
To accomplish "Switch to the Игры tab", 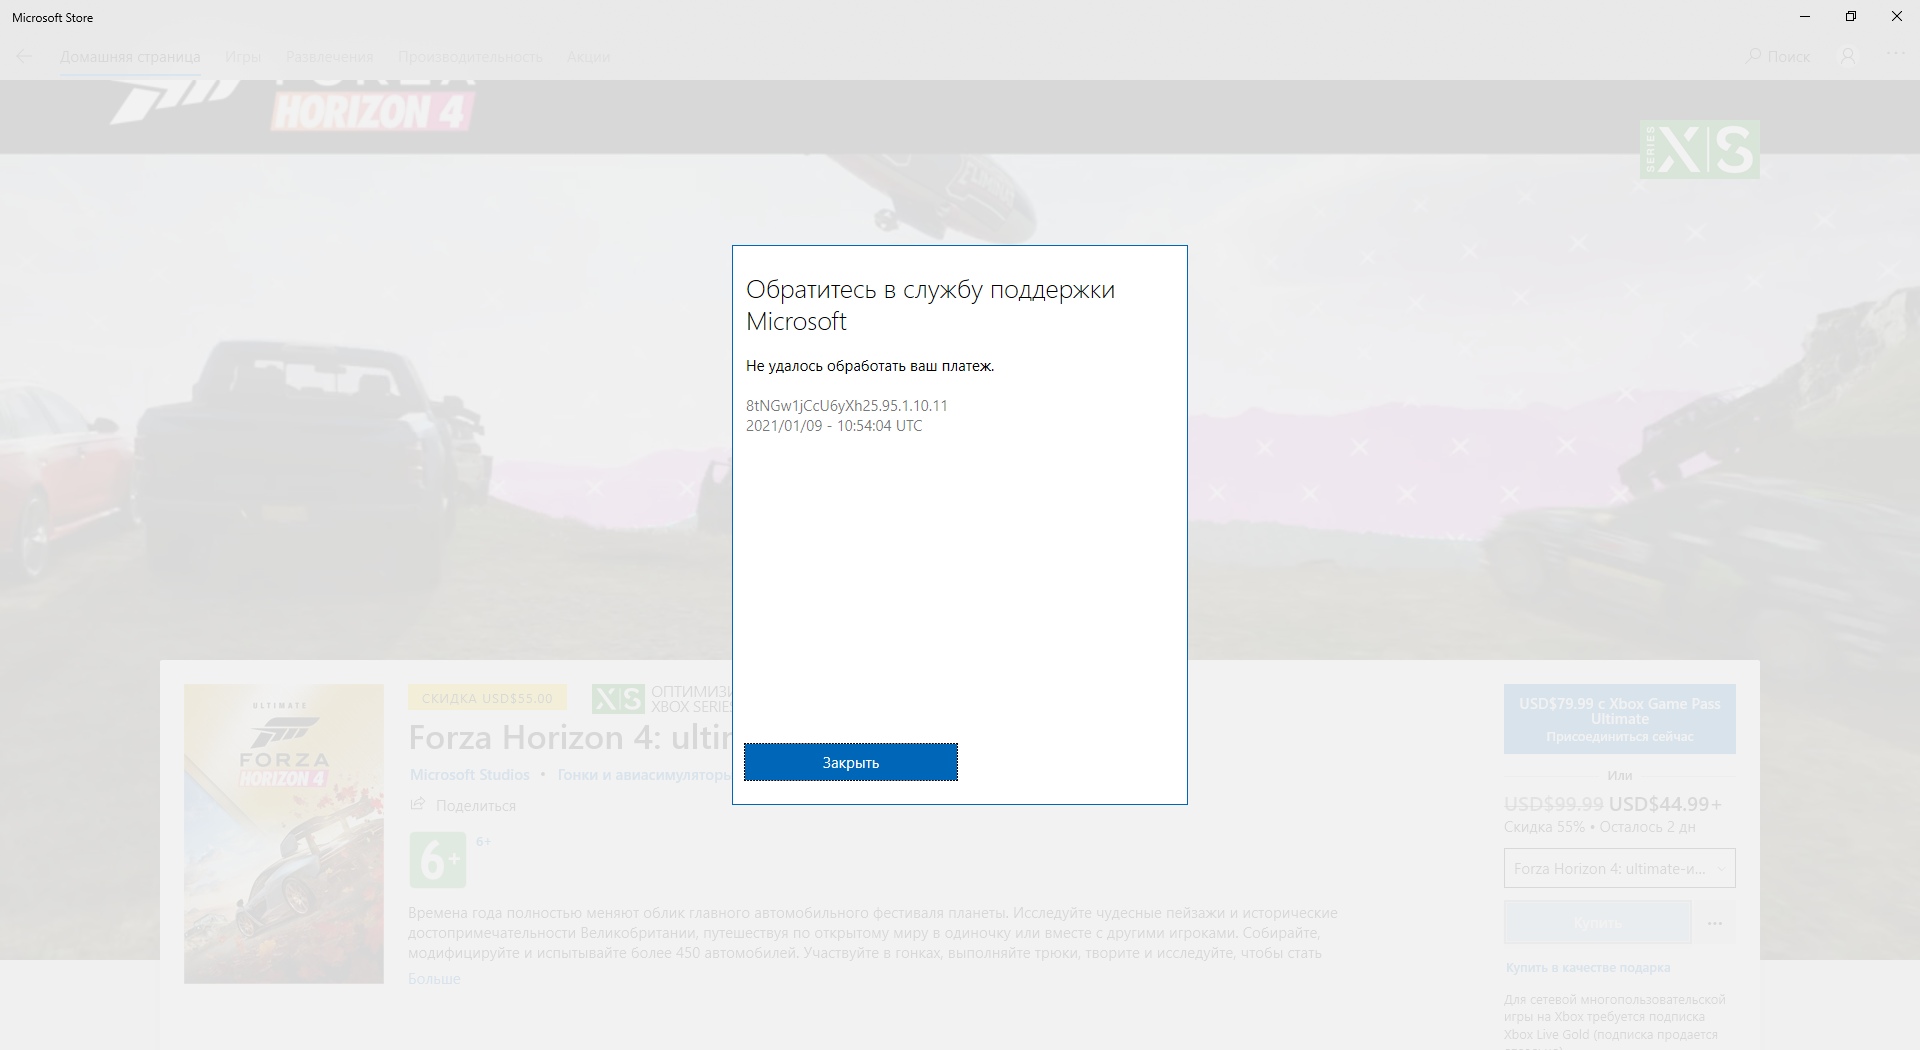I will click(243, 57).
